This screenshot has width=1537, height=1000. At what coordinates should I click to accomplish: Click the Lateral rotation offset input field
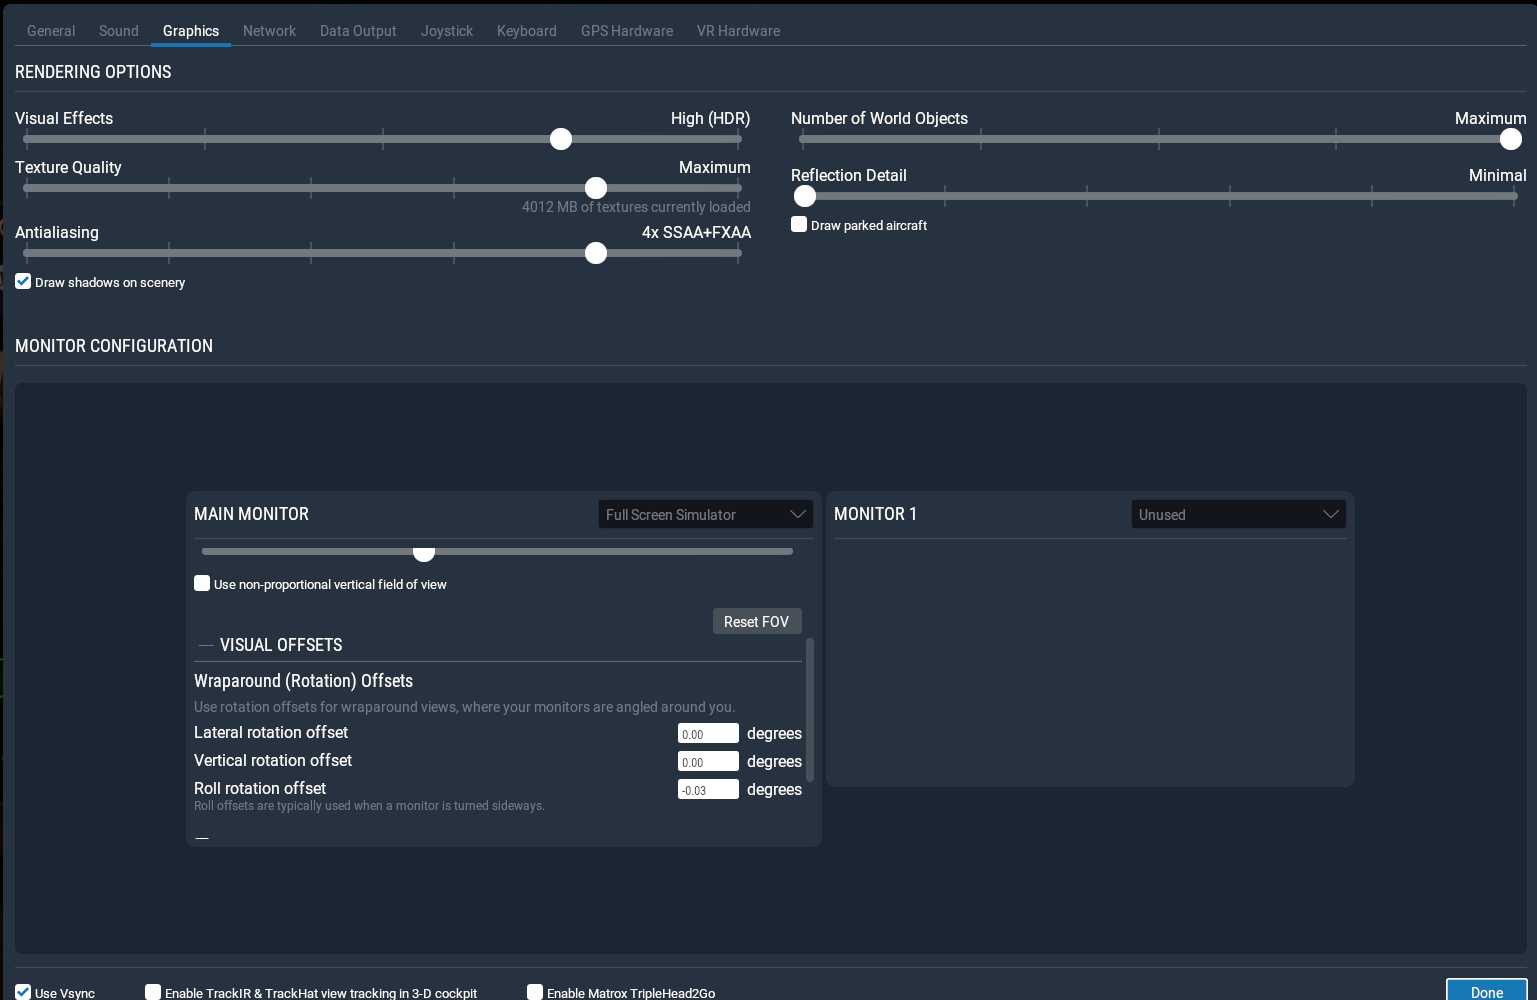tap(708, 733)
